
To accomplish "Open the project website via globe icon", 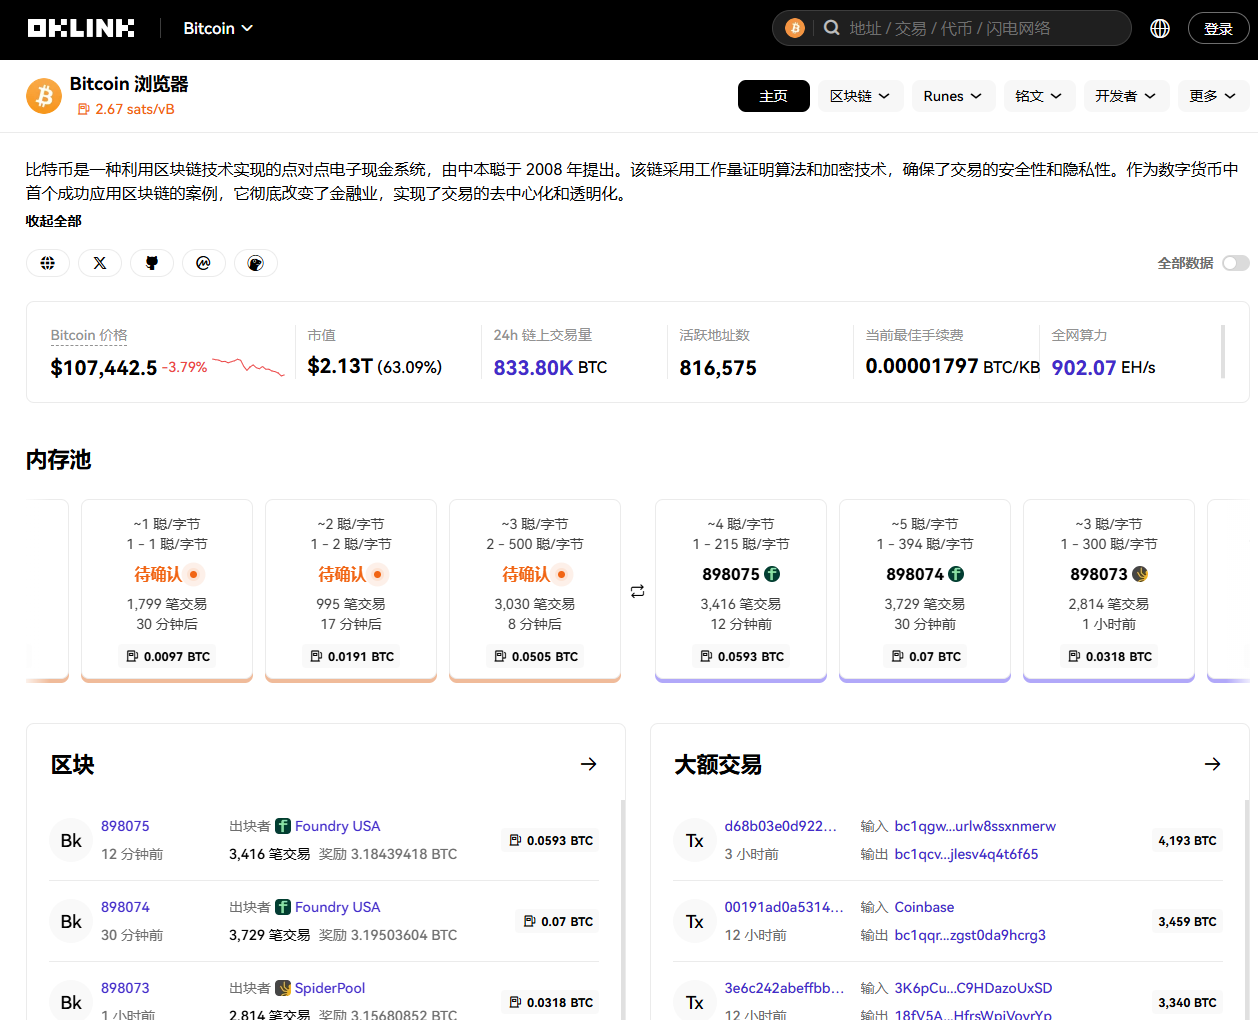I will [x=48, y=262].
